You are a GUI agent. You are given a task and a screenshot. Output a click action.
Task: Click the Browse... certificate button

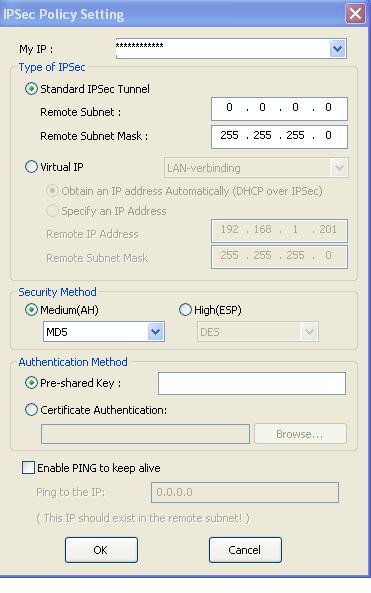(300, 434)
